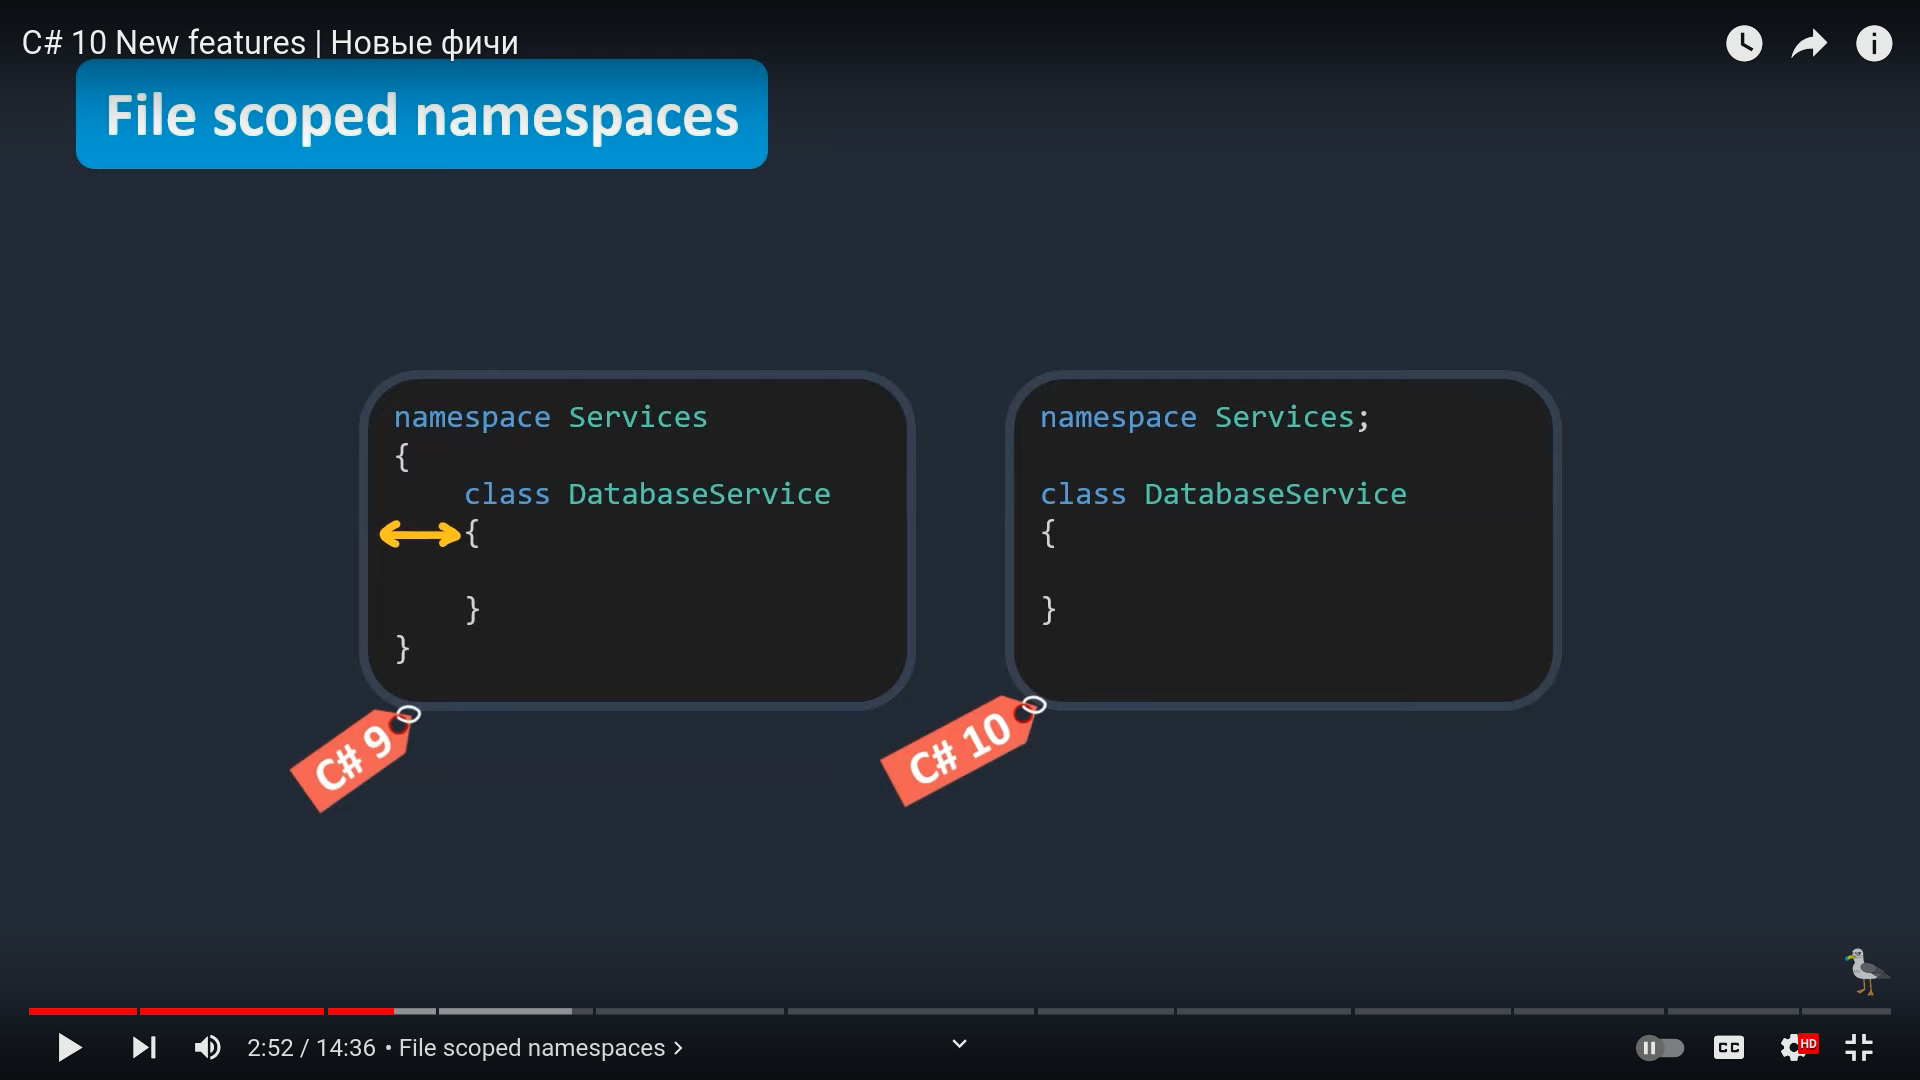
Task: Toggle the autoplay switch
Action: [x=1660, y=1047]
